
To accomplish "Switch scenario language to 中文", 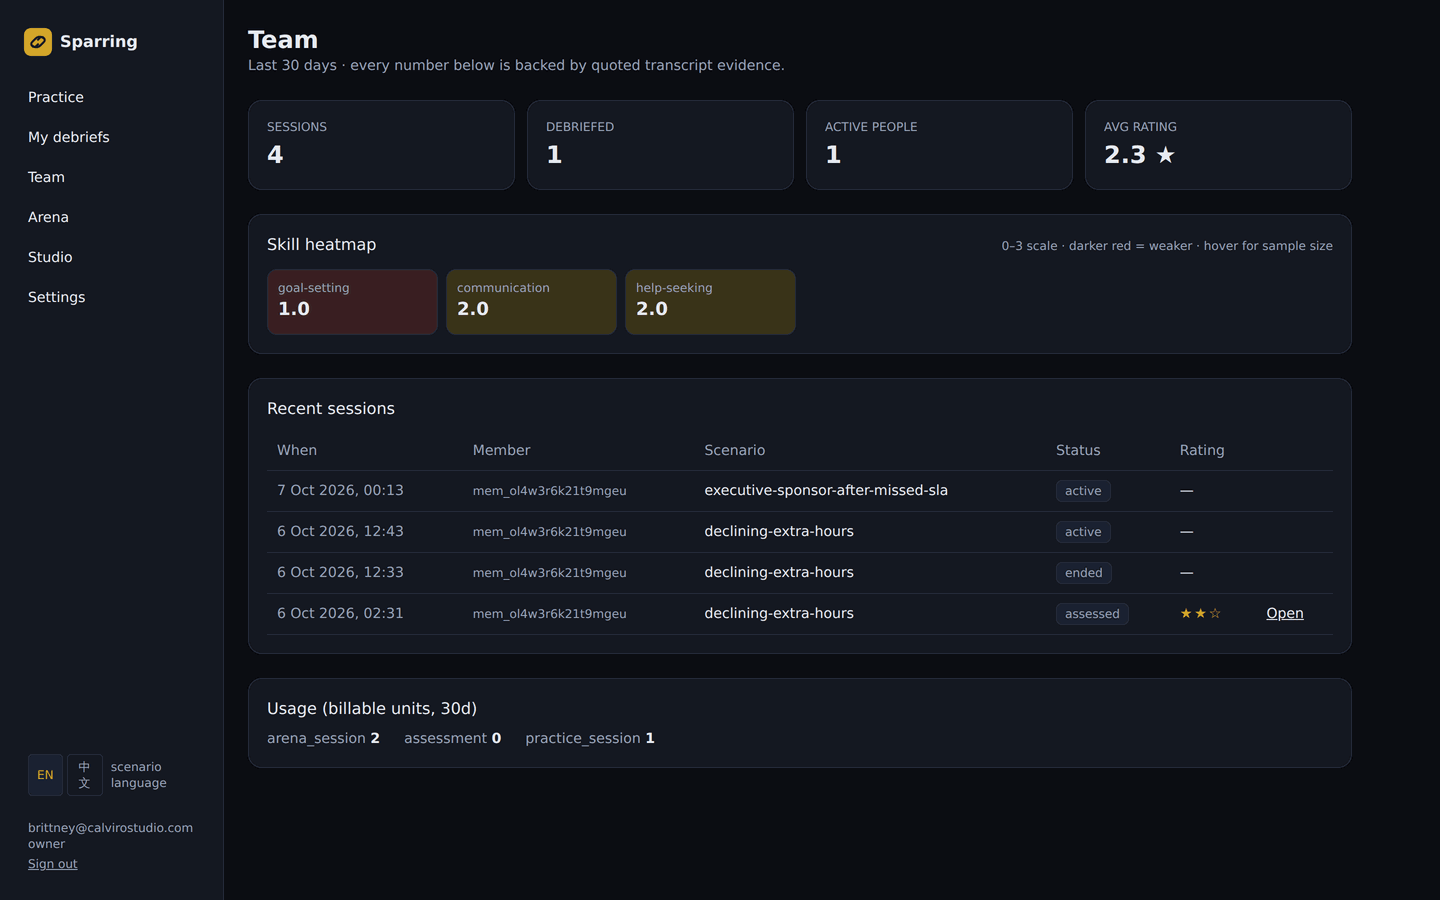I will (85, 775).
